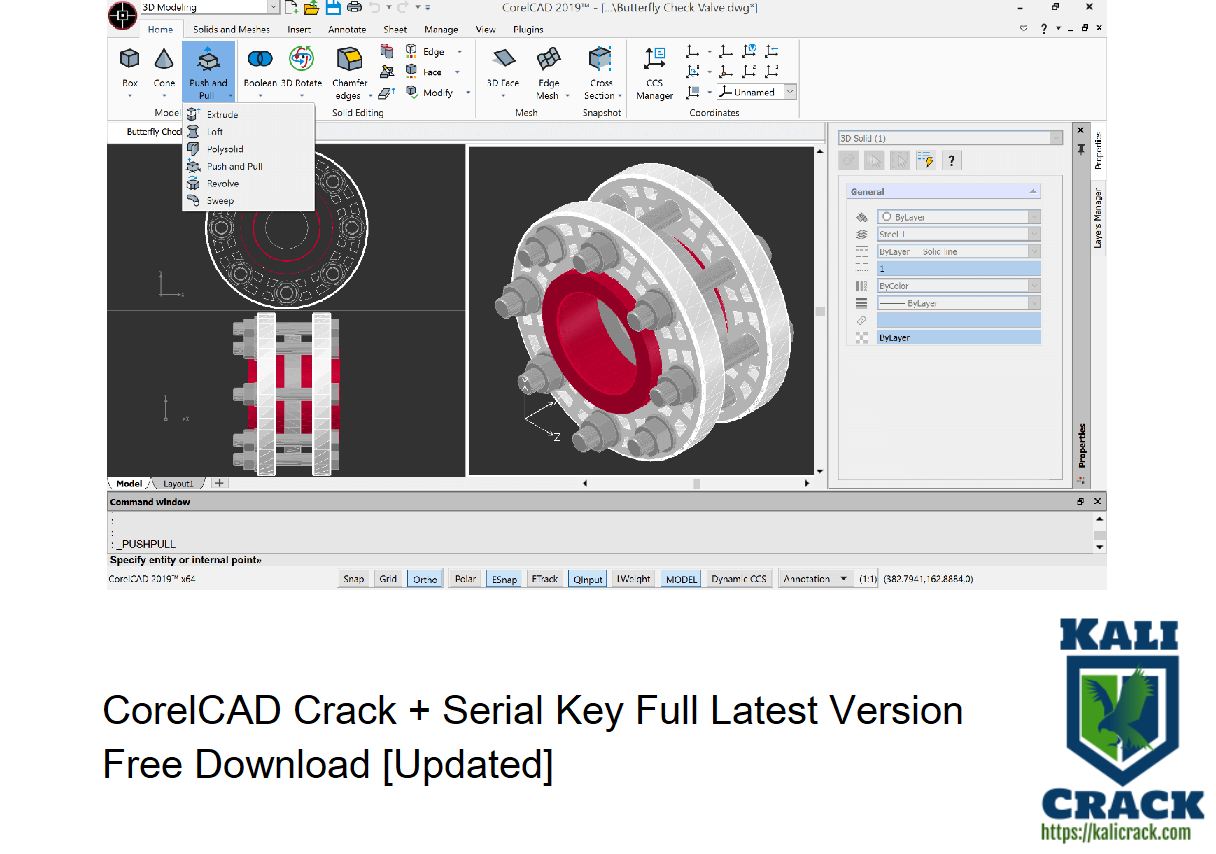Open the Manage ribbon tab
The image size is (1216, 854).
441,29
